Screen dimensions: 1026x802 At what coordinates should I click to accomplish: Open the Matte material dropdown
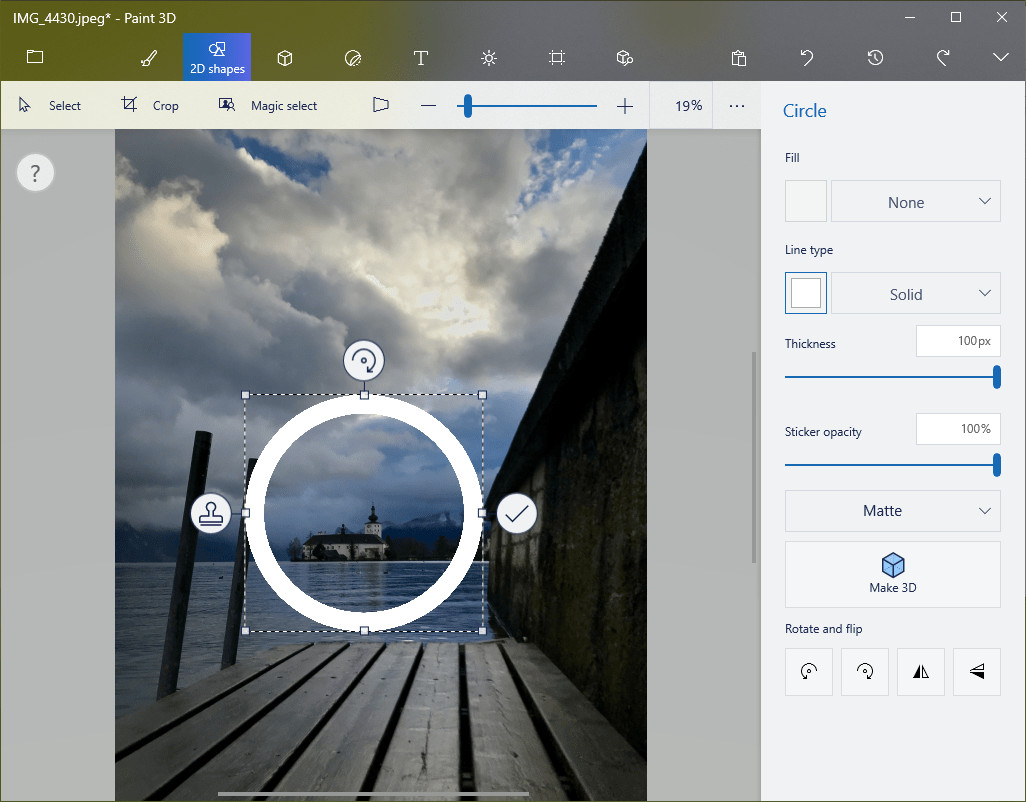893,511
